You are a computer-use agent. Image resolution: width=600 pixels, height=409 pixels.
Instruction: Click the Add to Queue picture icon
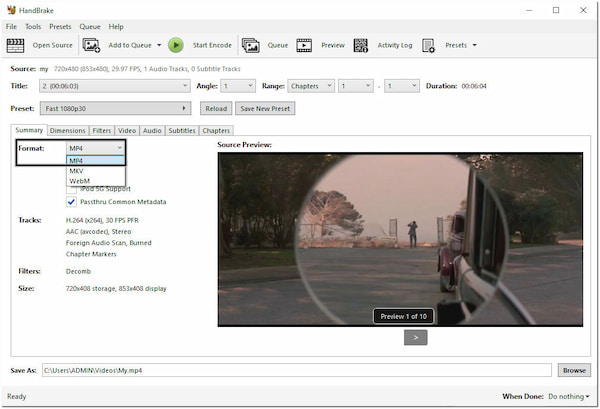coord(91,46)
